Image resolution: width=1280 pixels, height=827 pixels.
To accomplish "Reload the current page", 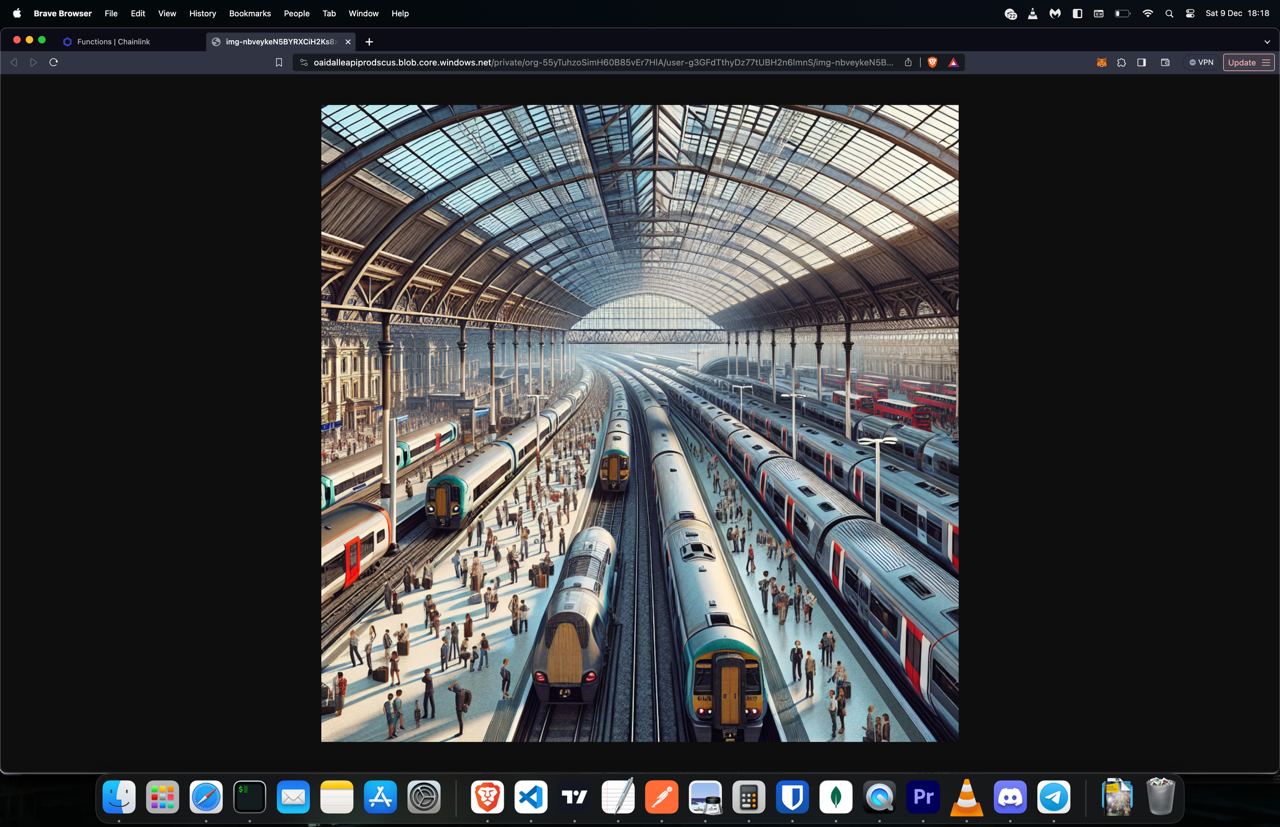I will coord(53,62).
